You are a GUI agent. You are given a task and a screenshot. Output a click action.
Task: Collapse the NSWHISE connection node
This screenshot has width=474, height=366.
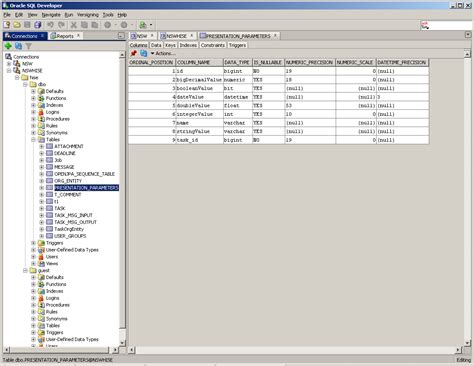coord(9,71)
